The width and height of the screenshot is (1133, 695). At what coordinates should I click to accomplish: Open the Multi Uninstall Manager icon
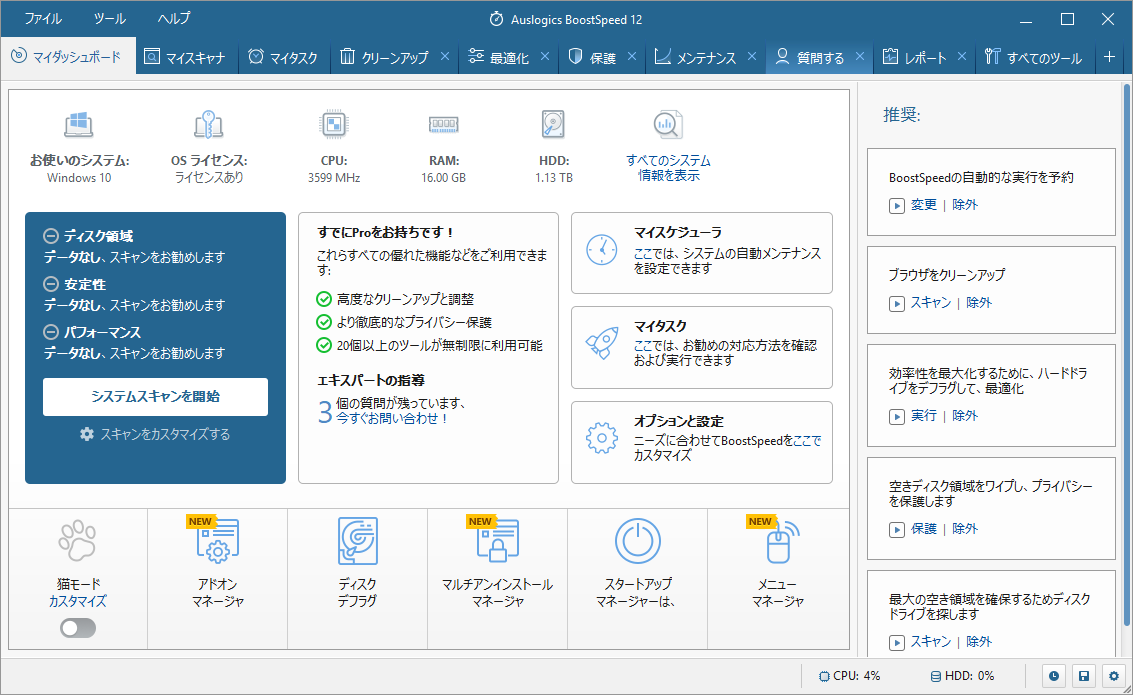coord(497,543)
